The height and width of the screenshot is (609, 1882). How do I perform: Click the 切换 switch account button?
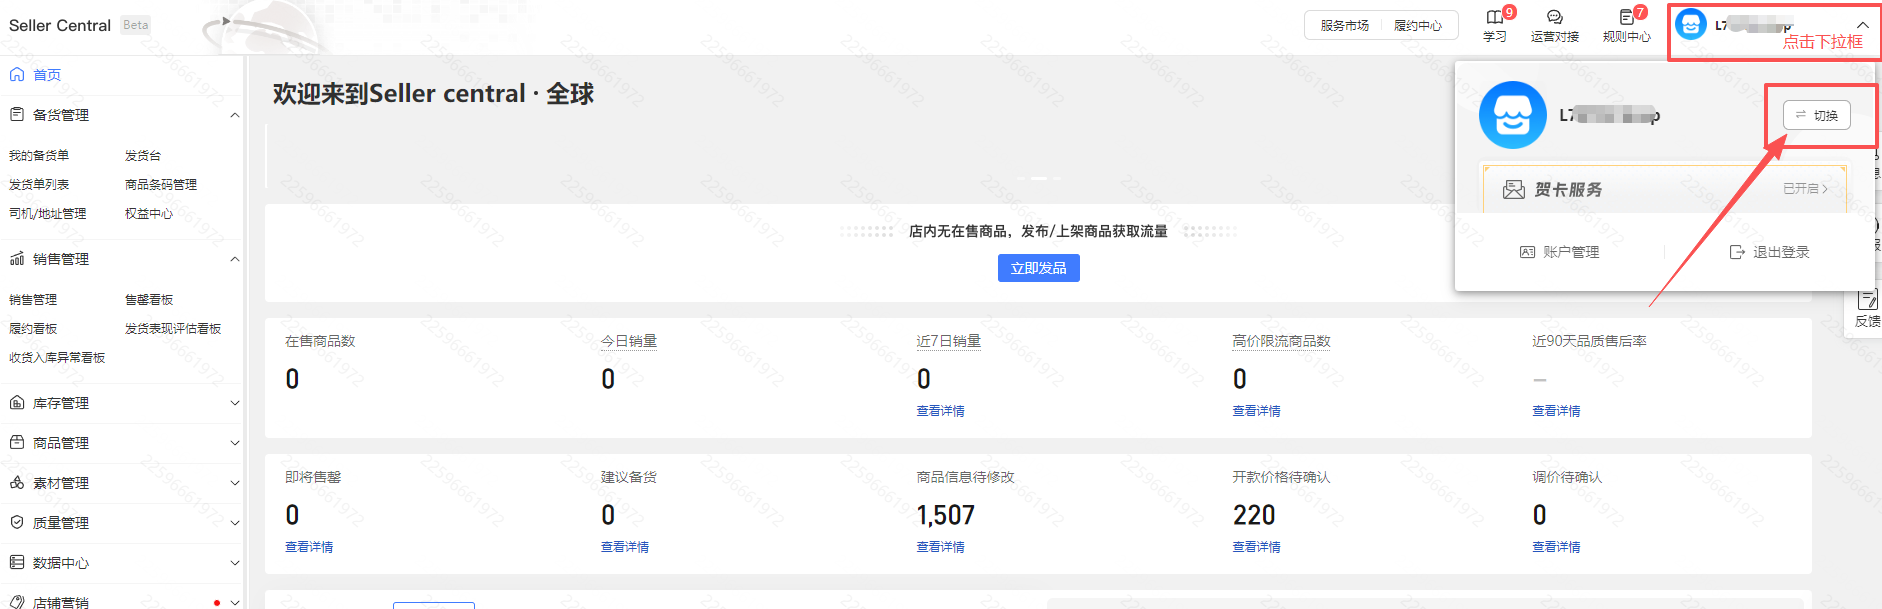pos(1816,115)
